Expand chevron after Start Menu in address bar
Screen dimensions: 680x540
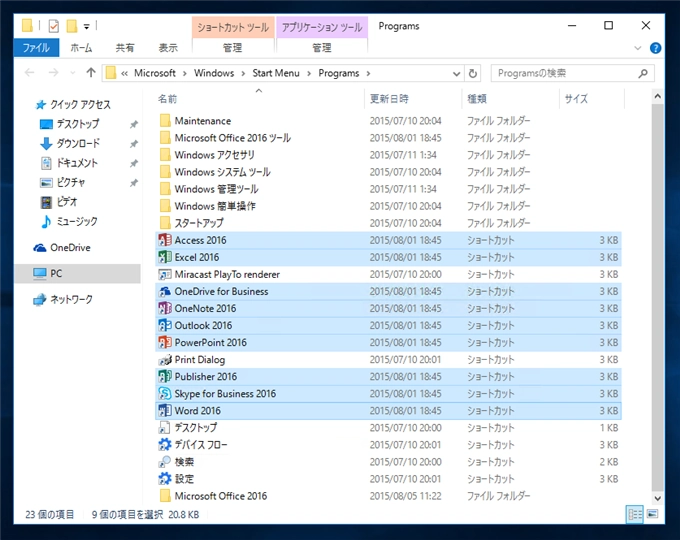[309, 73]
